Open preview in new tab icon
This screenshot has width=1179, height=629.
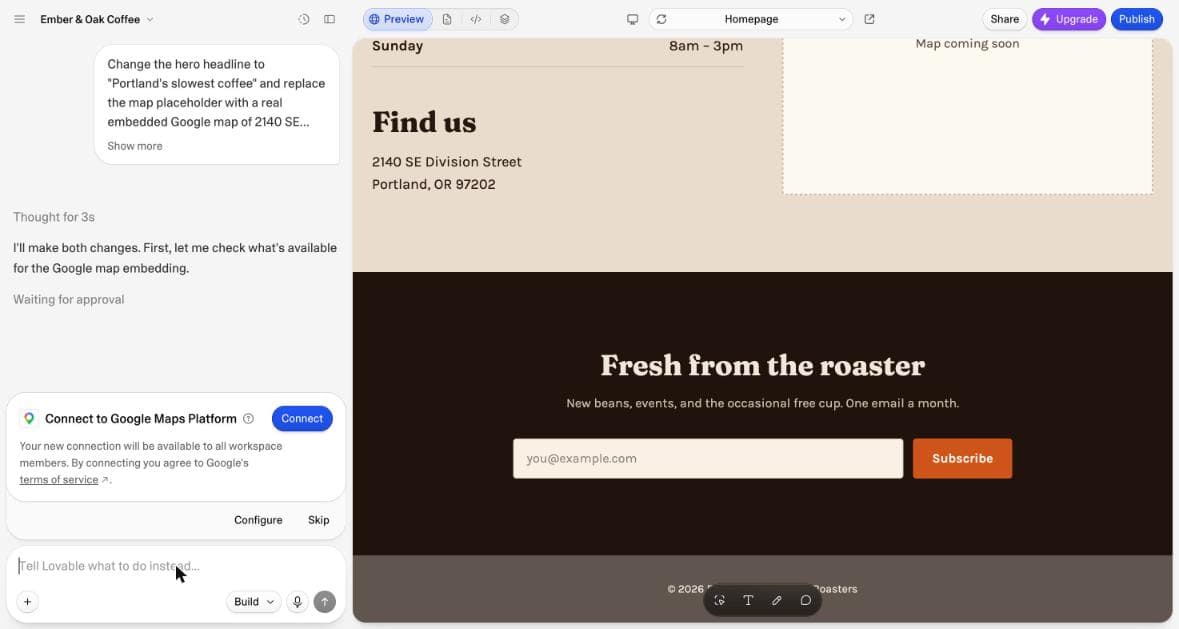click(869, 20)
